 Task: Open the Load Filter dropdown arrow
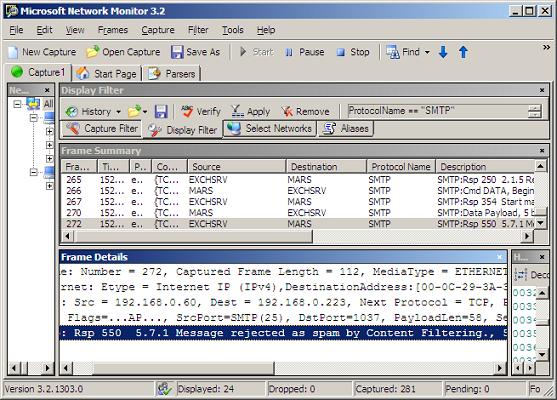pos(145,112)
